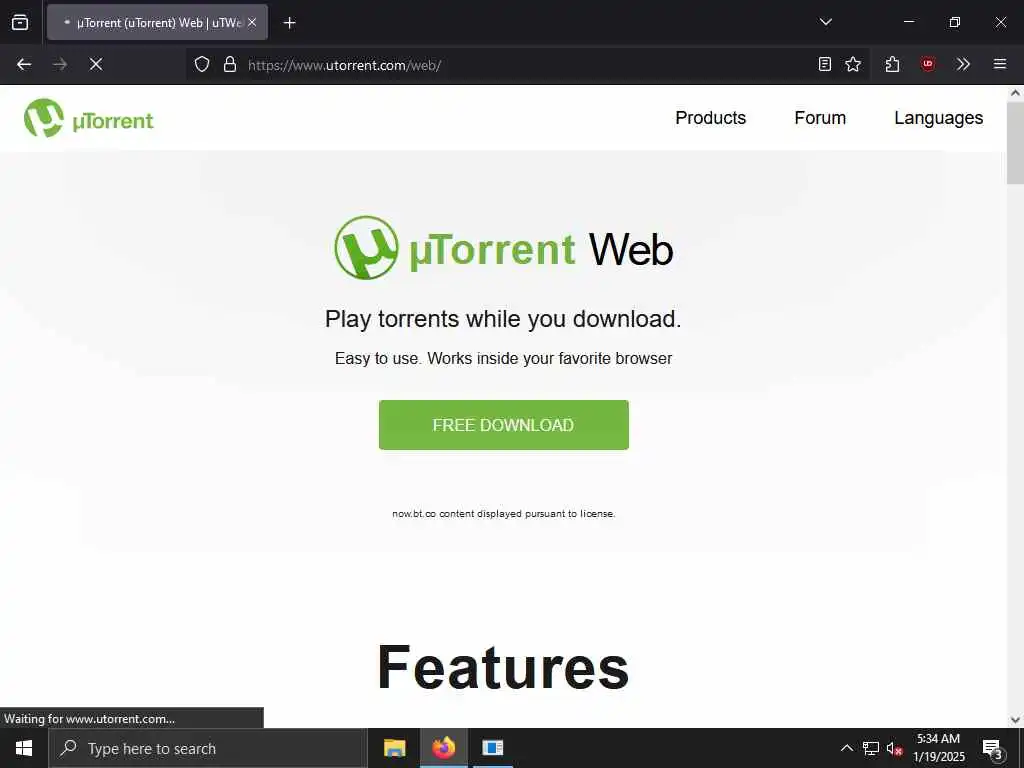
Task: Click 'Play torrents while you download.' text
Action: coord(504,319)
